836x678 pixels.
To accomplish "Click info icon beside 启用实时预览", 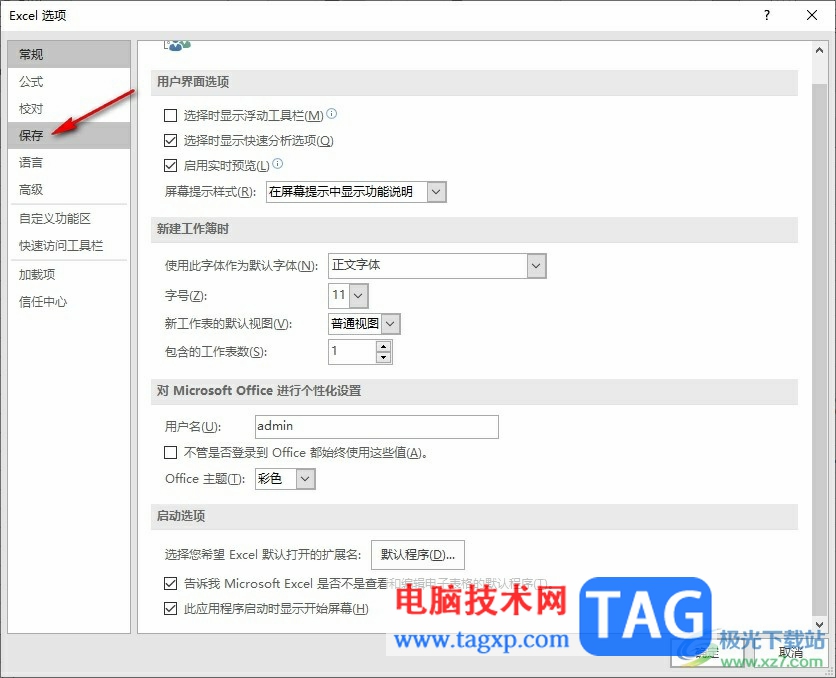I will pos(278,163).
